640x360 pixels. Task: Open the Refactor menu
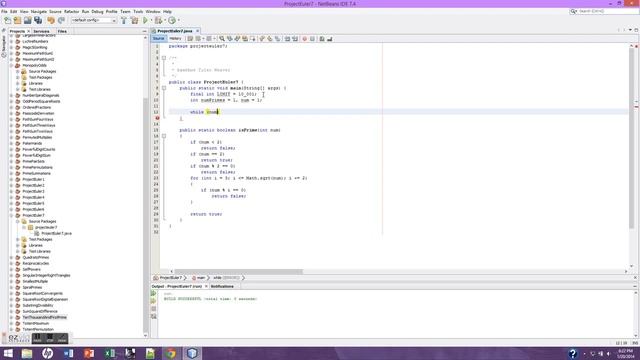tap(71, 11)
